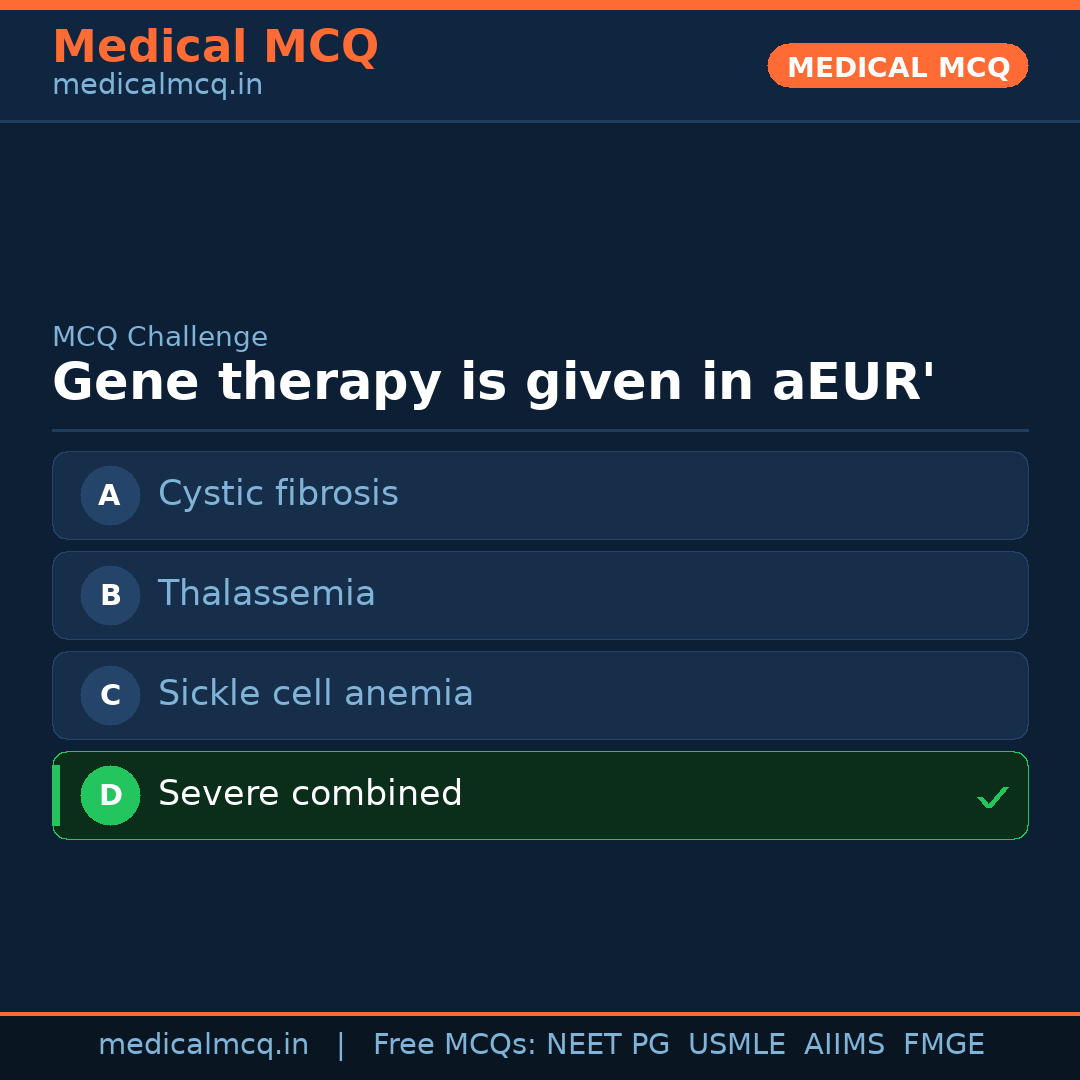
Task: Click "NEET PG" in the footer
Action: tap(608, 1045)
